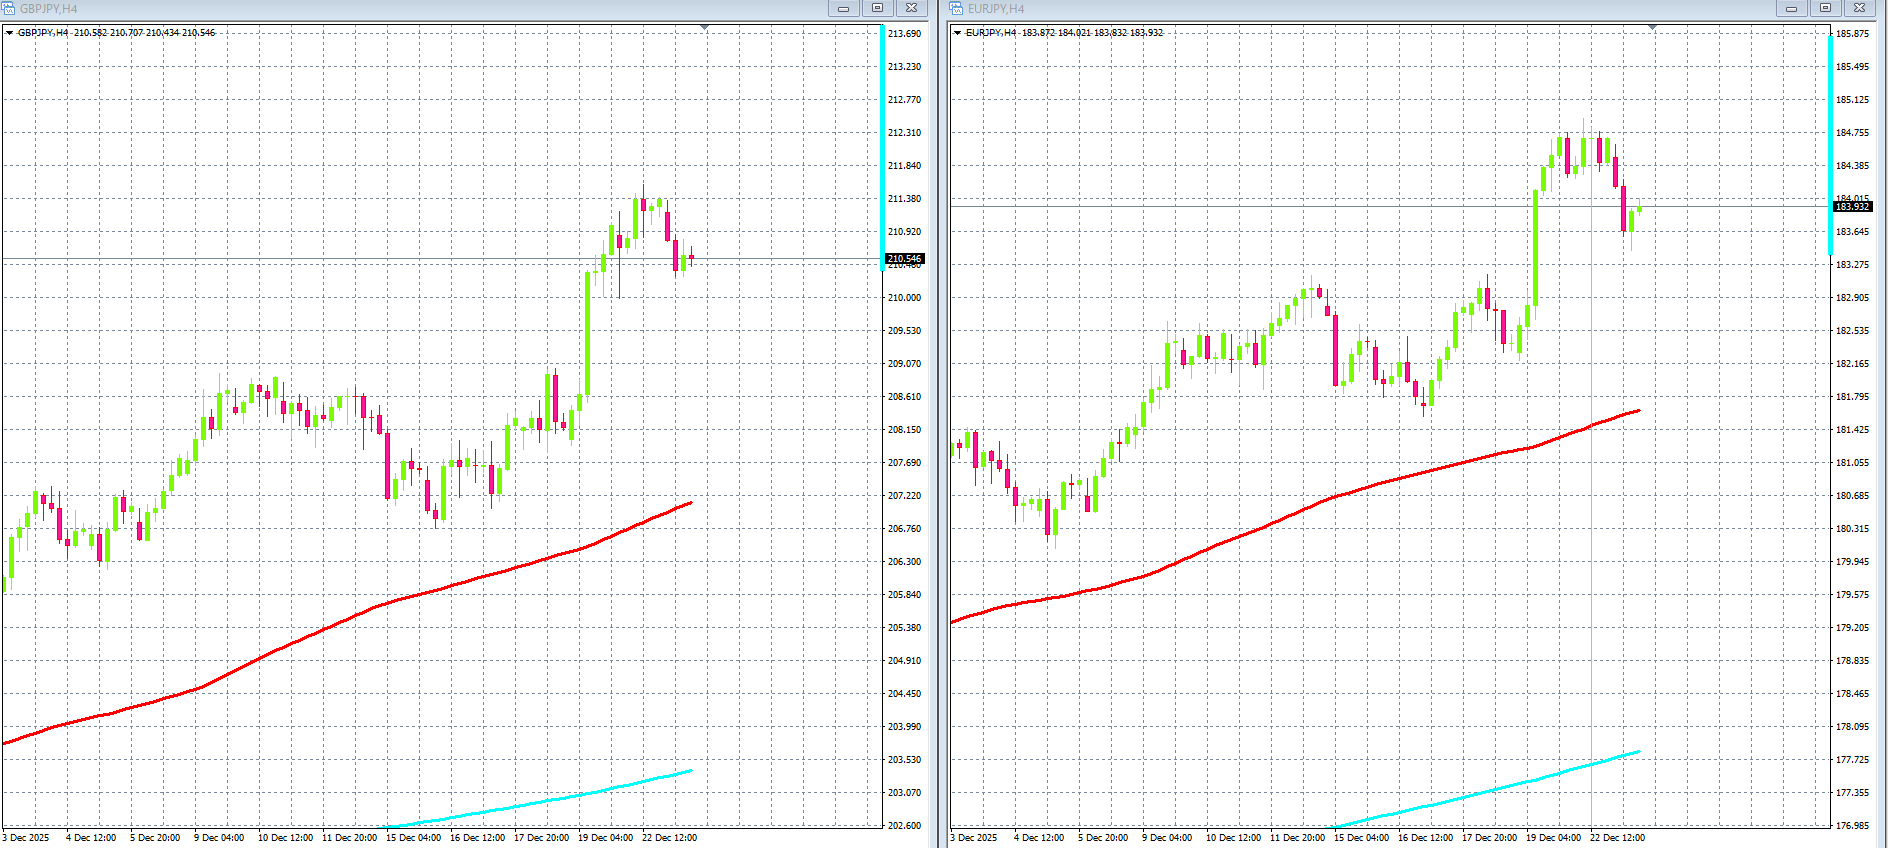This screenshot has height=848, width=1888.
Task: Click the GBPJPY chart shift triangle marker
Action: tap(704, 28)
